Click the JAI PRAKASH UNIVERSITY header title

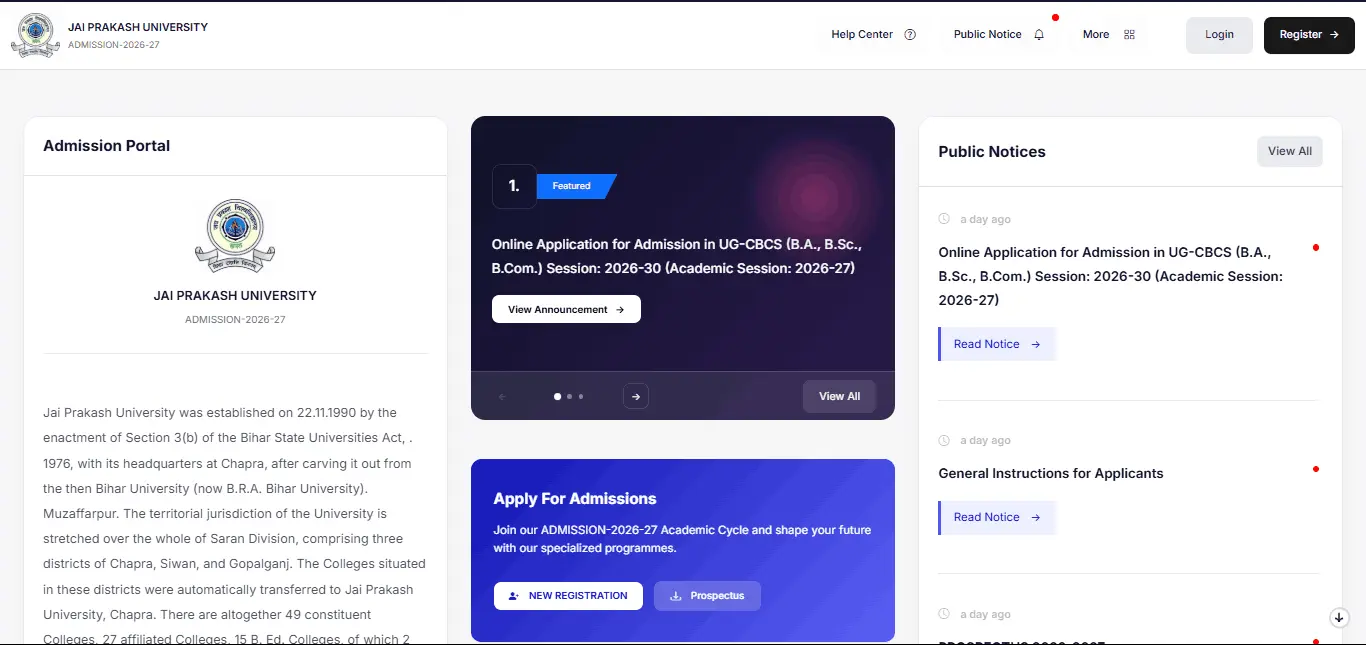point(138,27)
